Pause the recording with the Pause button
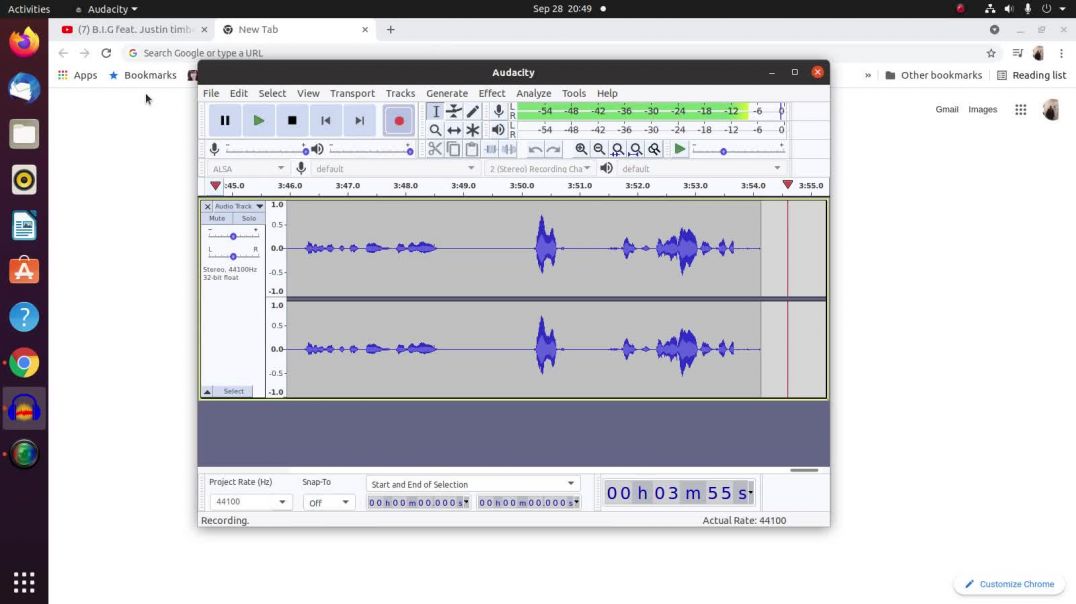Viewport: 1076px width, 604px height. tap(225, 120)
